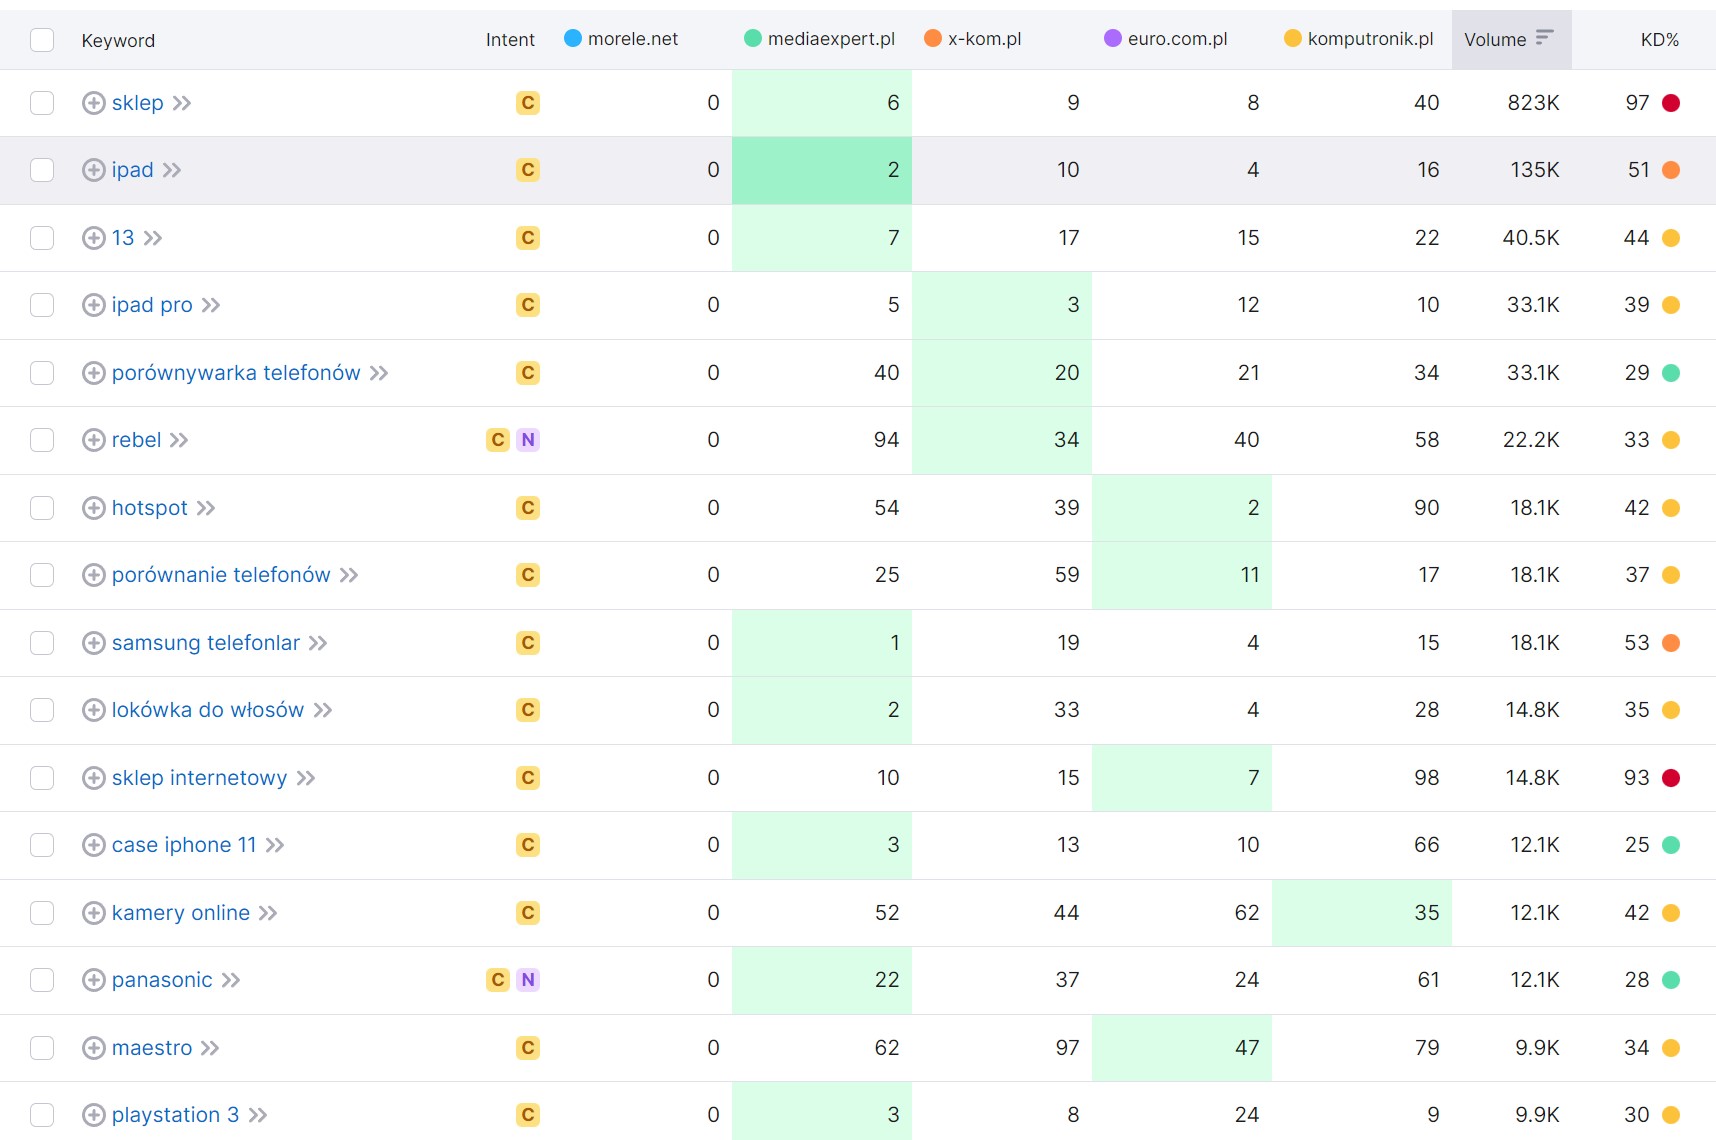Sort by mediaexpert.pl column header
The image size is (1716, 1140).
[x=831, y=39]
